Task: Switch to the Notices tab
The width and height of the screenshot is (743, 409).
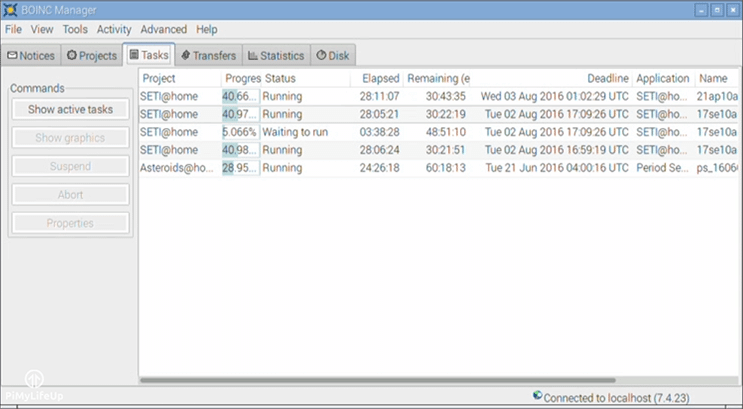Action: coord(31,55)
